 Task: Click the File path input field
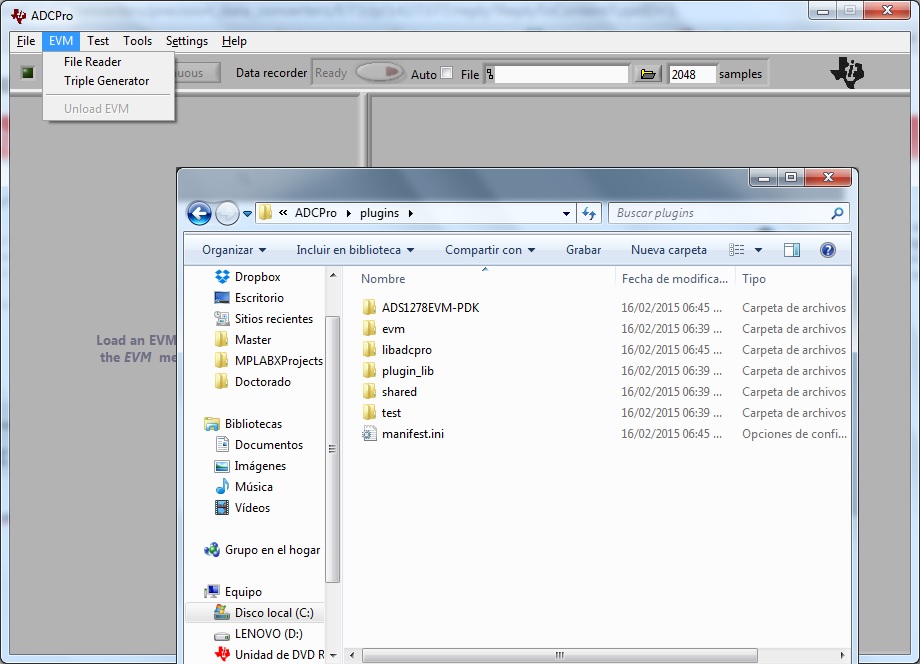pos(562,74)
